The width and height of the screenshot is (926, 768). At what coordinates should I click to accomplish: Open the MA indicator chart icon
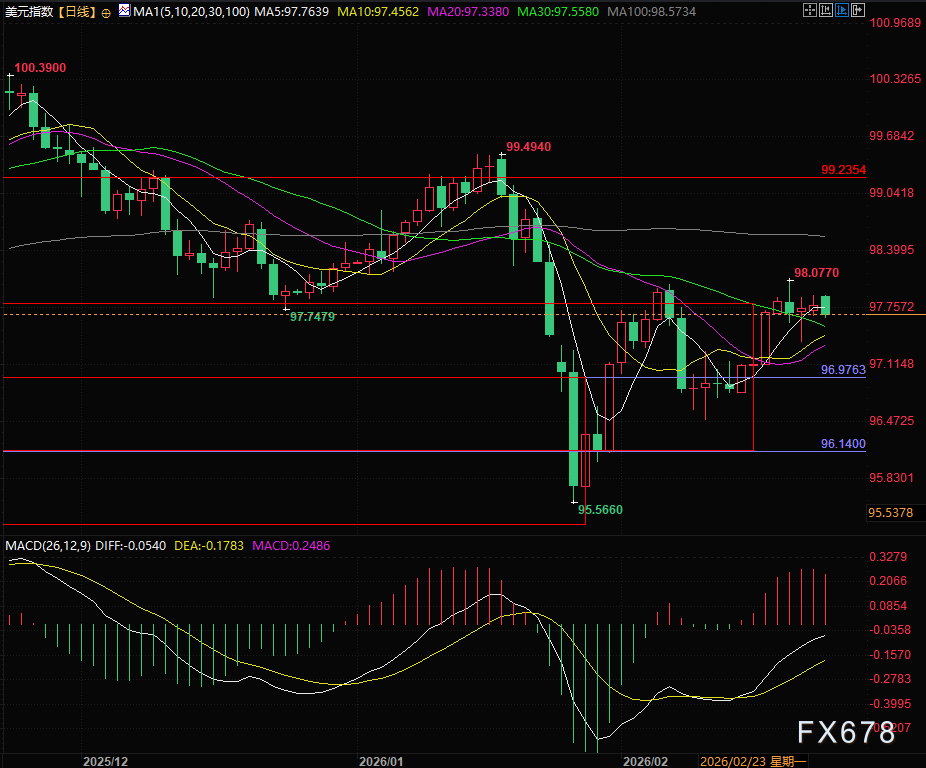pyautogui.click(x=125, y=10)
